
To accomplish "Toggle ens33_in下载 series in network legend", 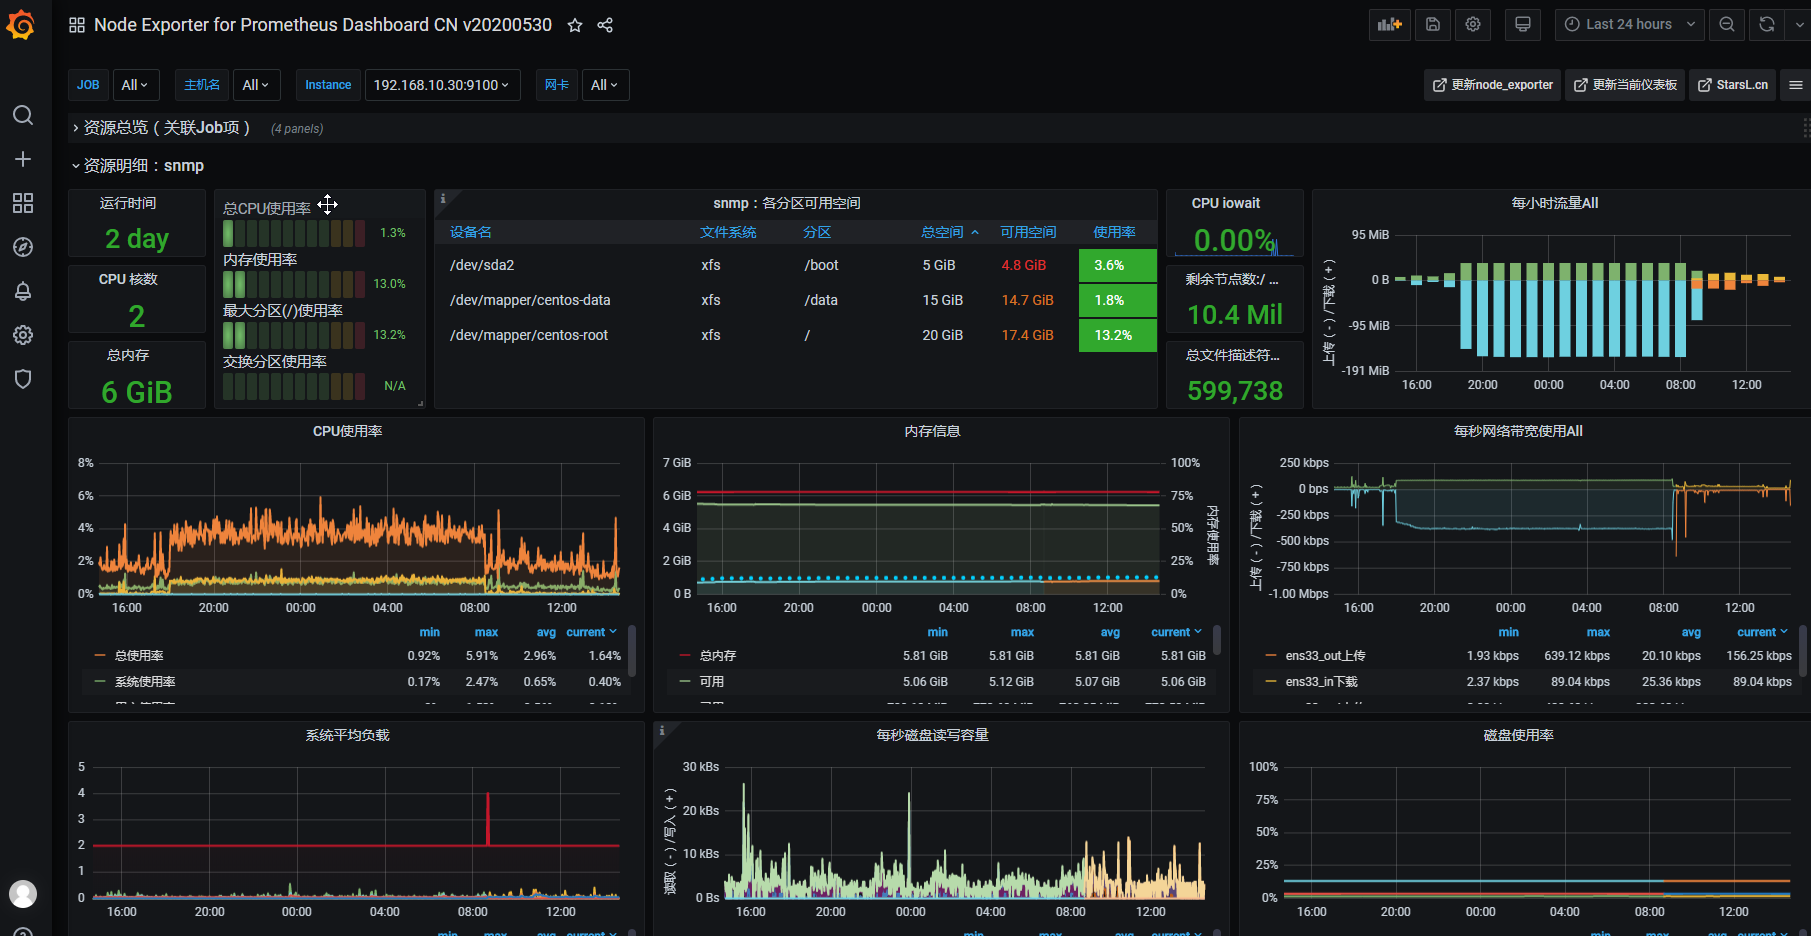I will 1321,682.
